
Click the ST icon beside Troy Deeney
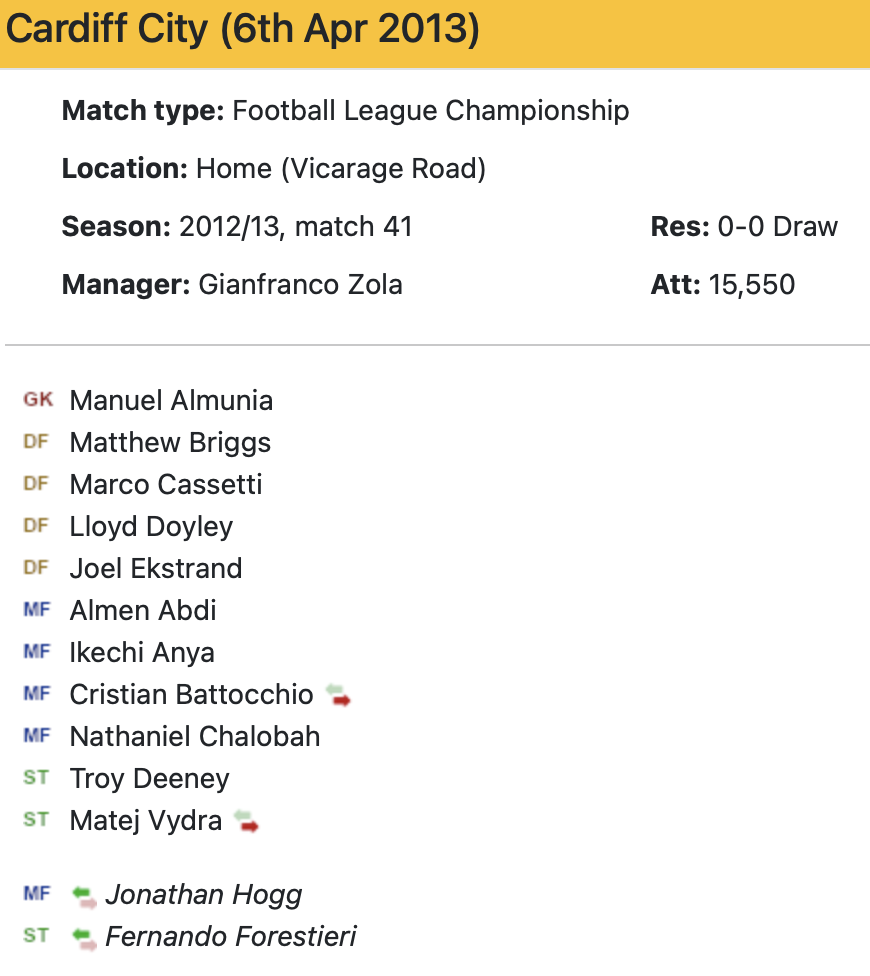(36, 778)
